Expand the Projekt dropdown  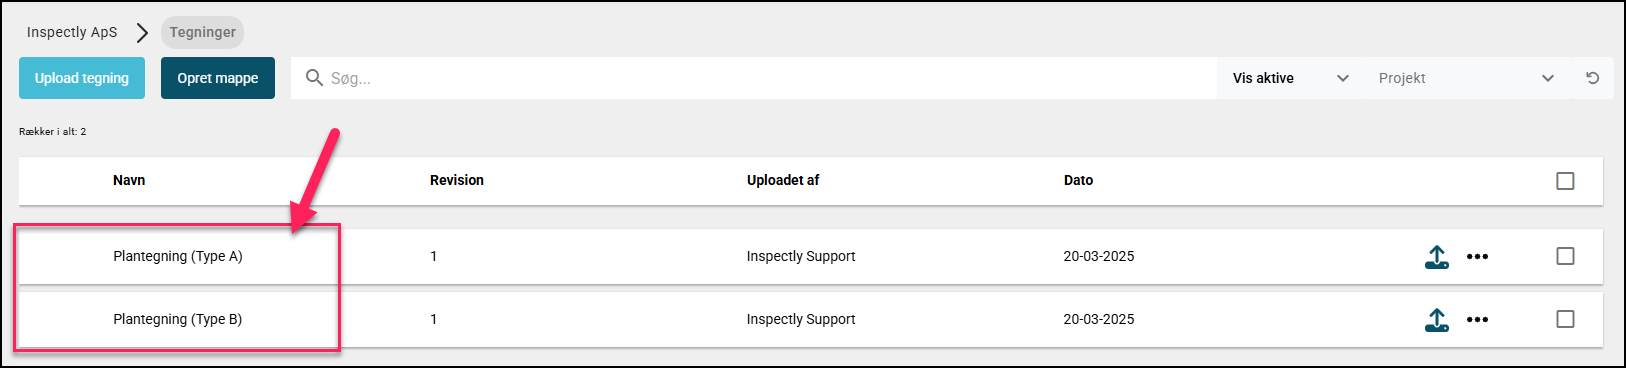tap(1467, 78)
